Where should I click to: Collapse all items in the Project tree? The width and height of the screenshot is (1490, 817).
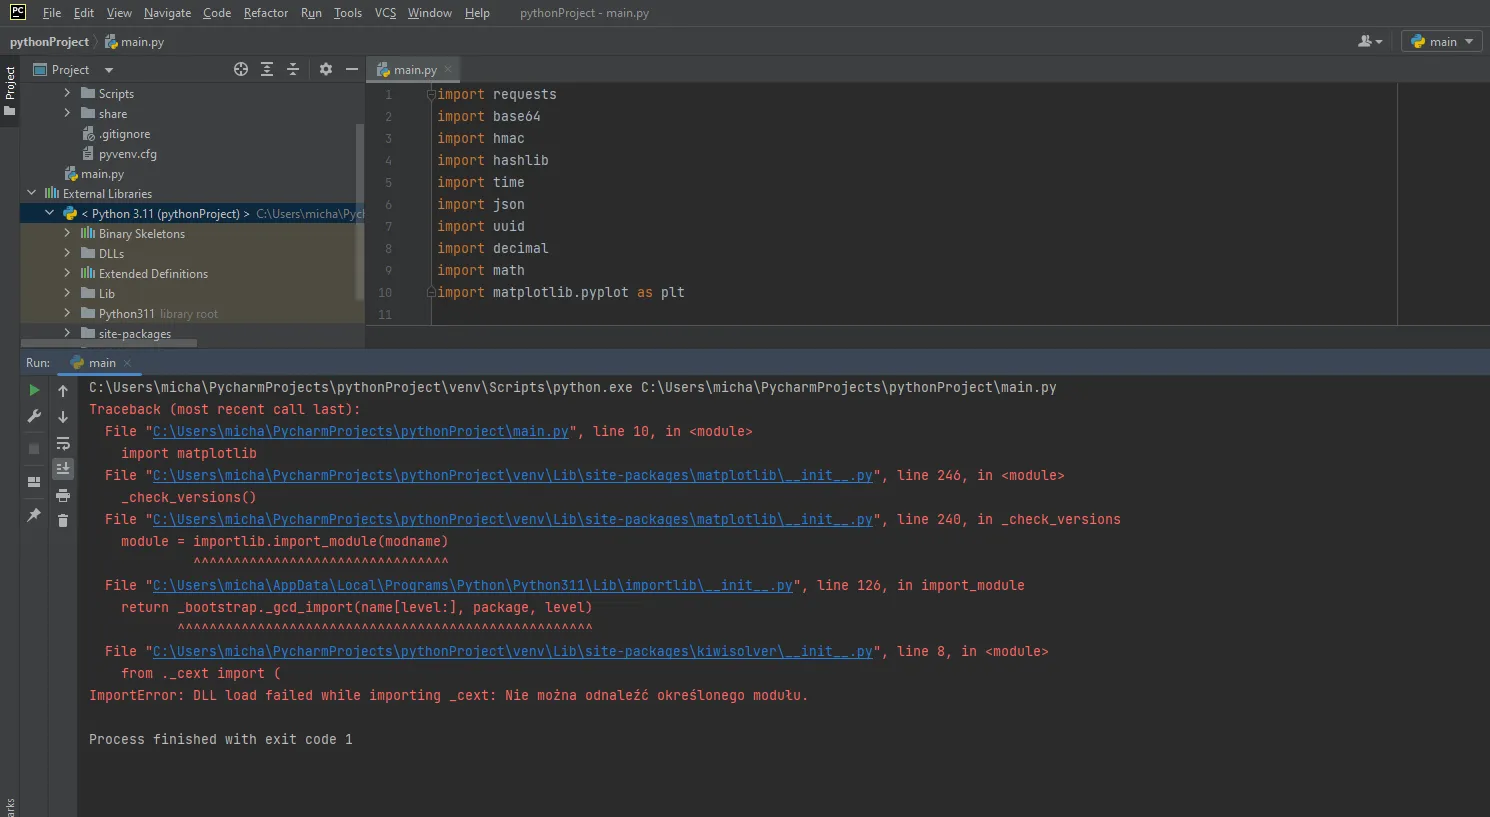click(293, 69)
